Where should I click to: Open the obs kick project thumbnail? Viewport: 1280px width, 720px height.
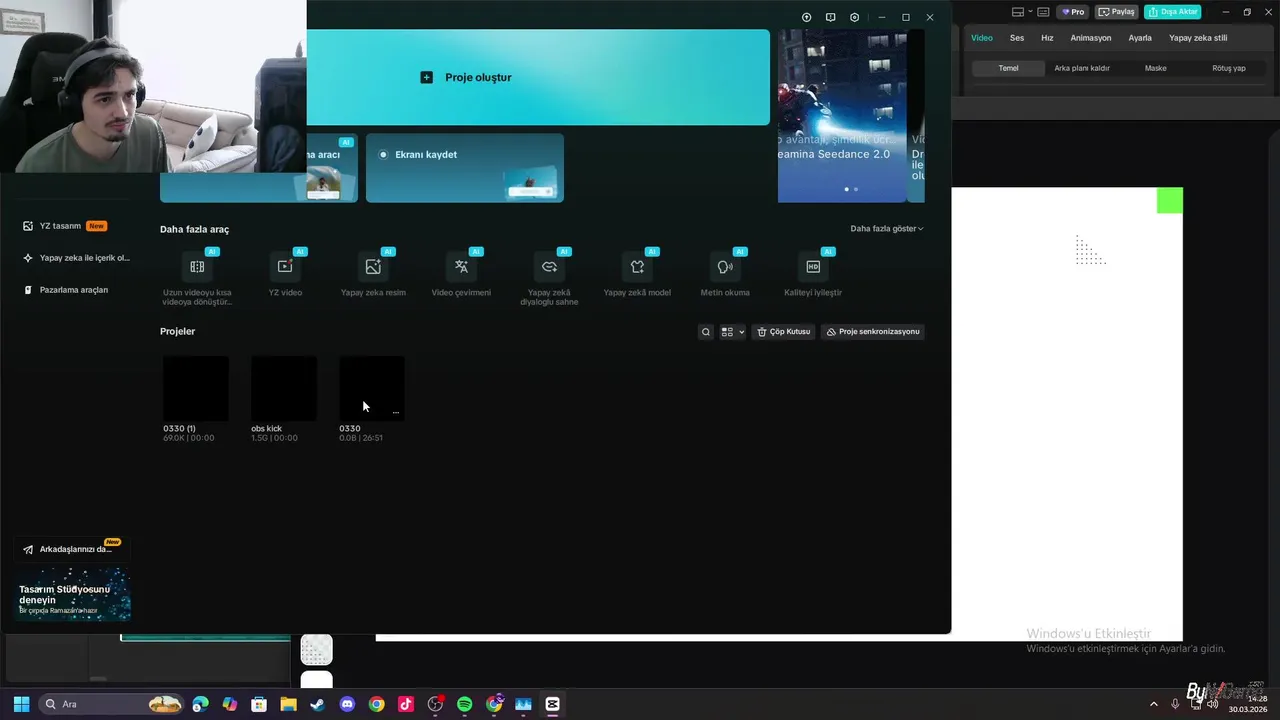(x=284, y=388)
